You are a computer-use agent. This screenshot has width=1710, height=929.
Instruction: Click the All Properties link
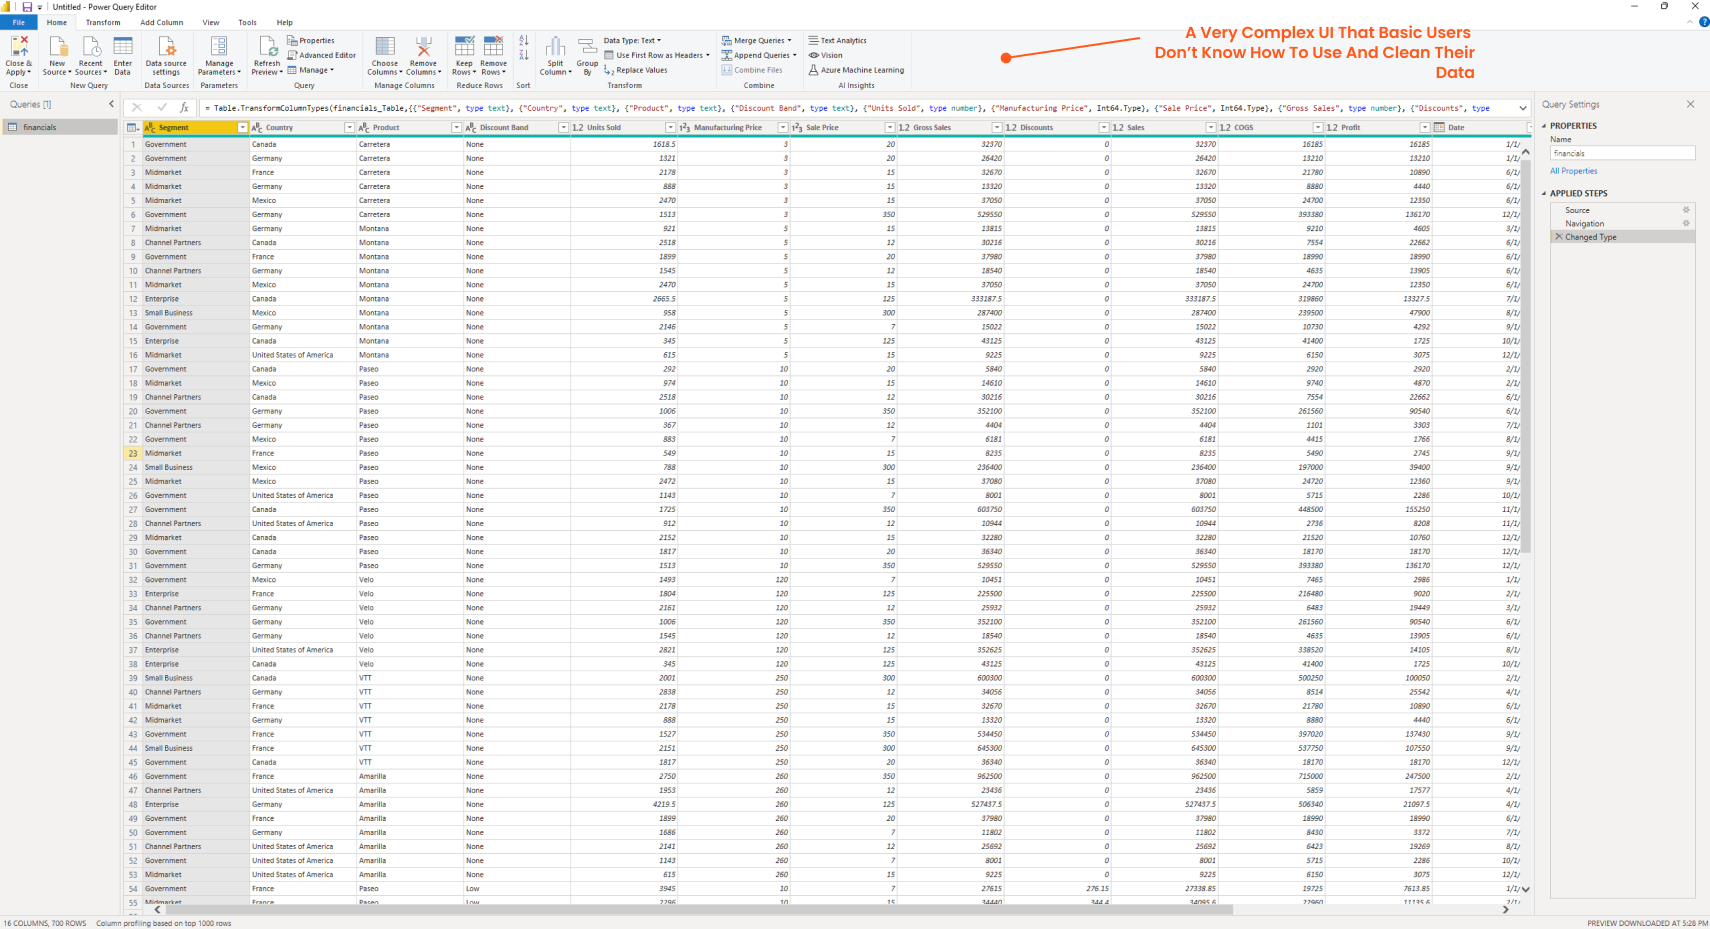1573,171
